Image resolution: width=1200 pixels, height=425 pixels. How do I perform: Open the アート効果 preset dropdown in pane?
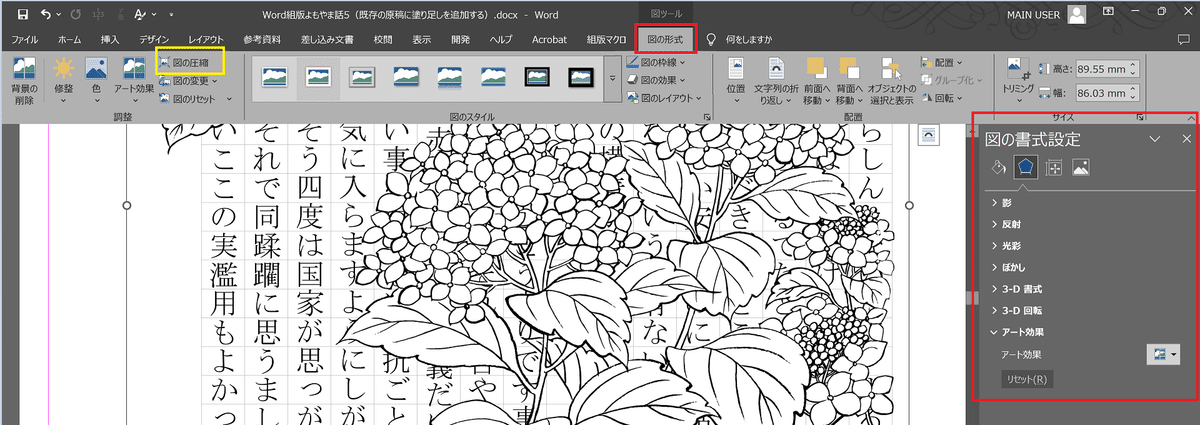(1163, 354)
